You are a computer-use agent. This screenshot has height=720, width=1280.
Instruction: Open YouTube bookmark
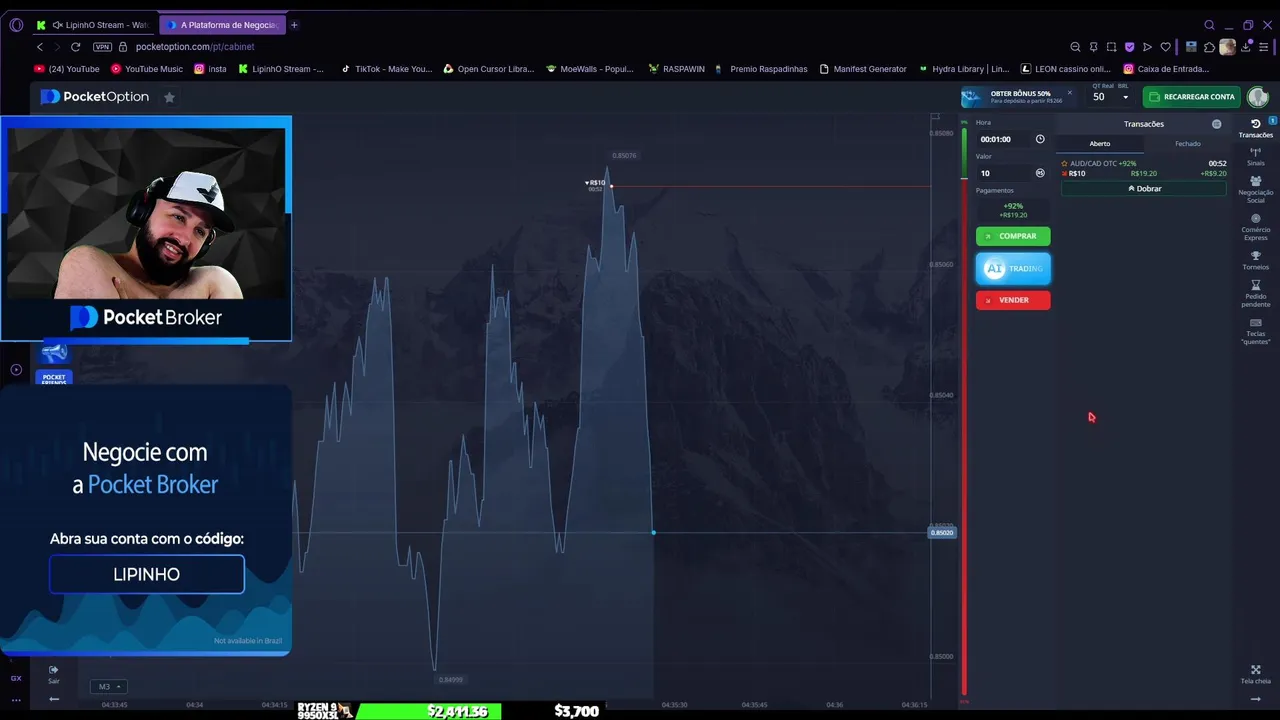tap(67, 69)
